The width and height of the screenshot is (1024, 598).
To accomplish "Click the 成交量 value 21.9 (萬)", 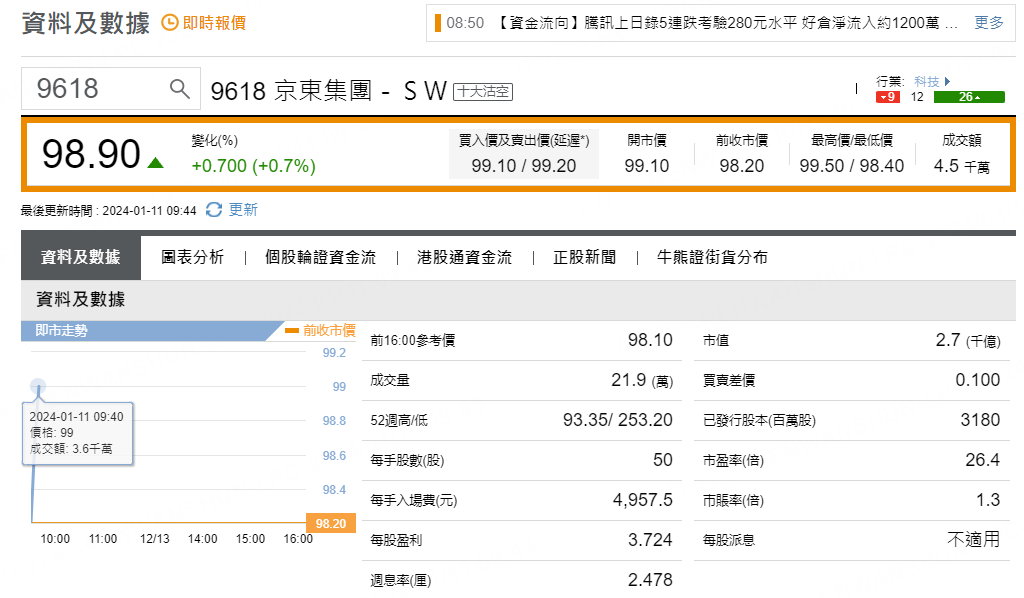I will pyautogui.click(x=642, y=380).
